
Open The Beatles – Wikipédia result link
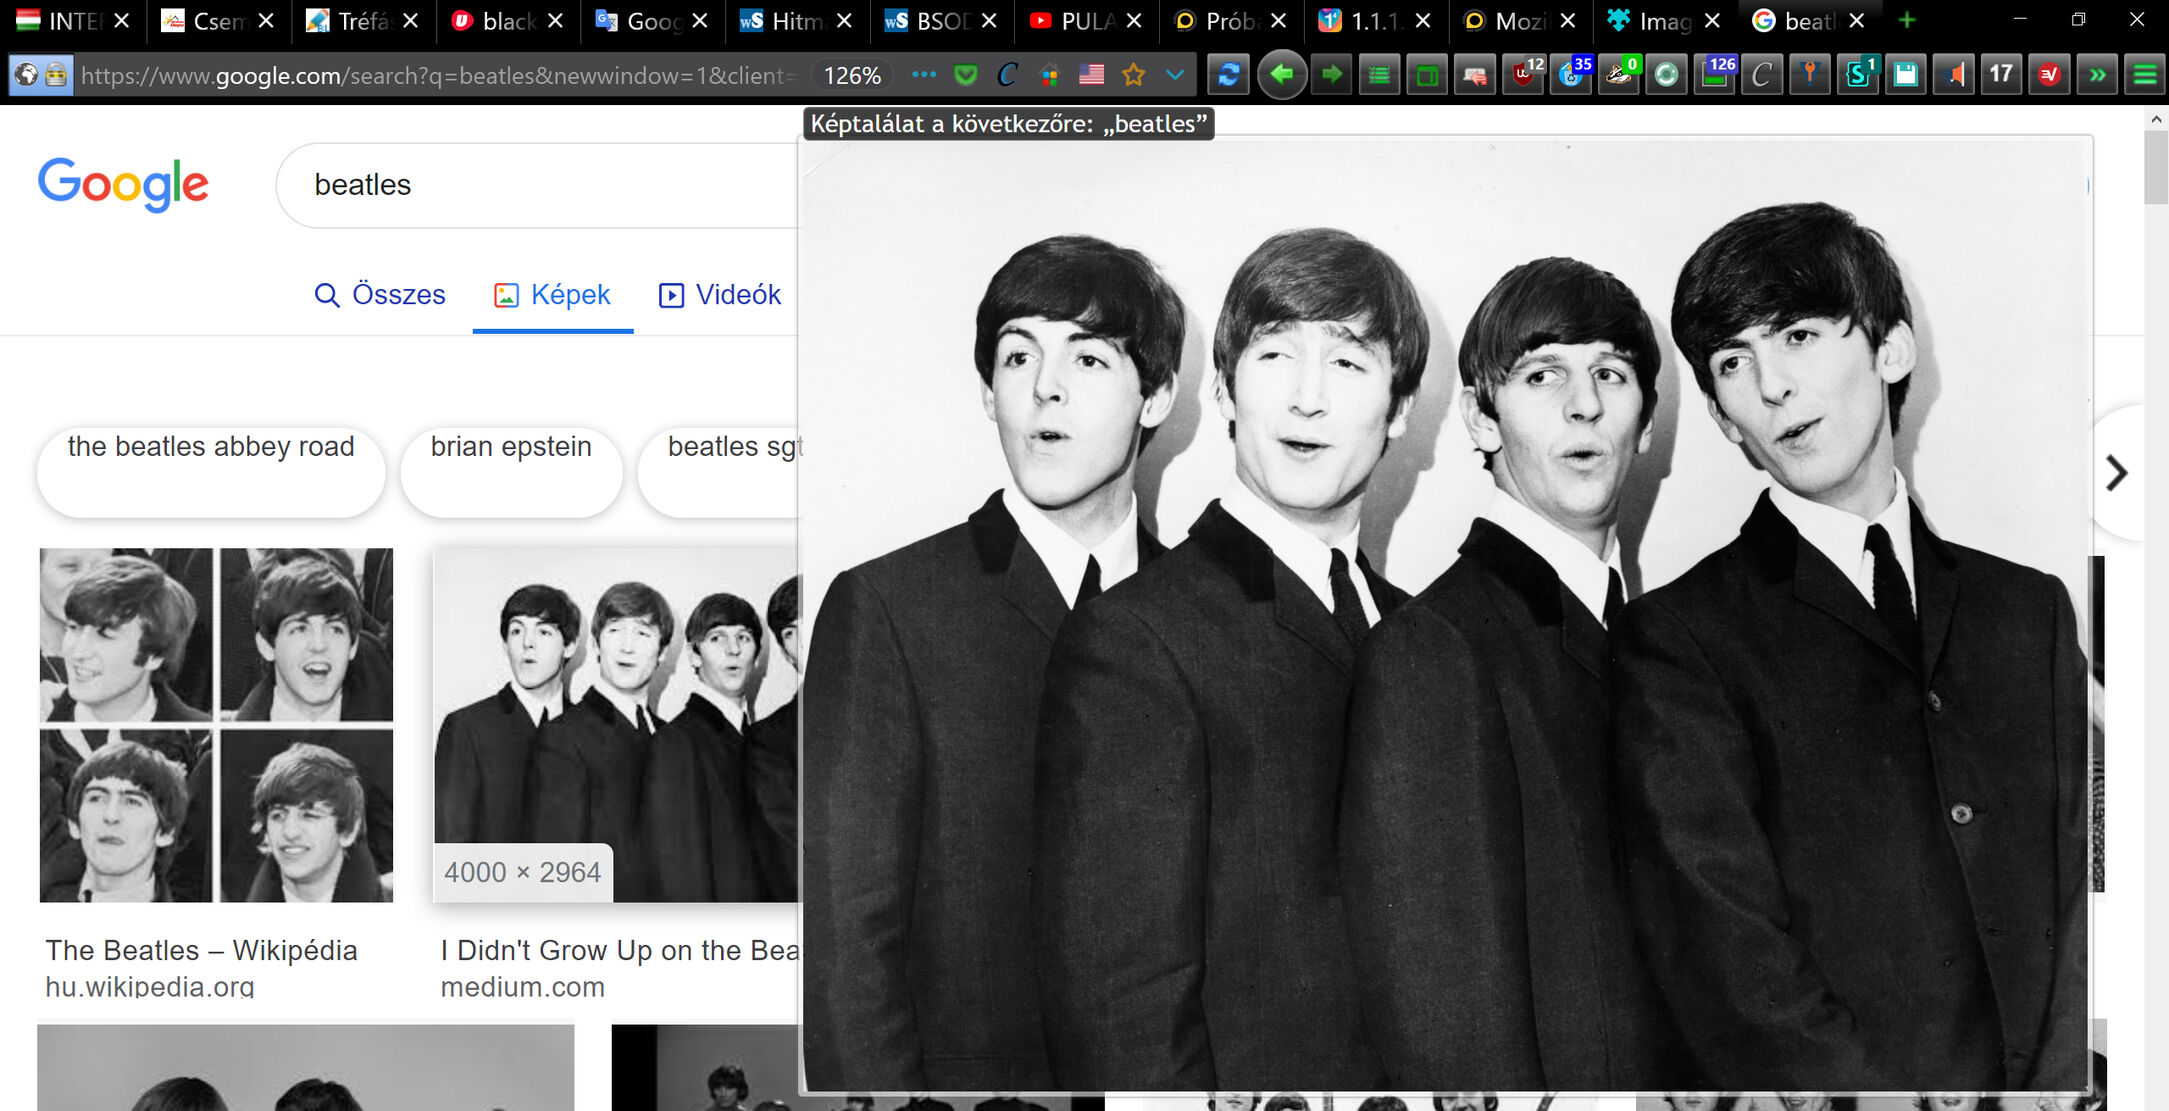(x=201, y=950)
